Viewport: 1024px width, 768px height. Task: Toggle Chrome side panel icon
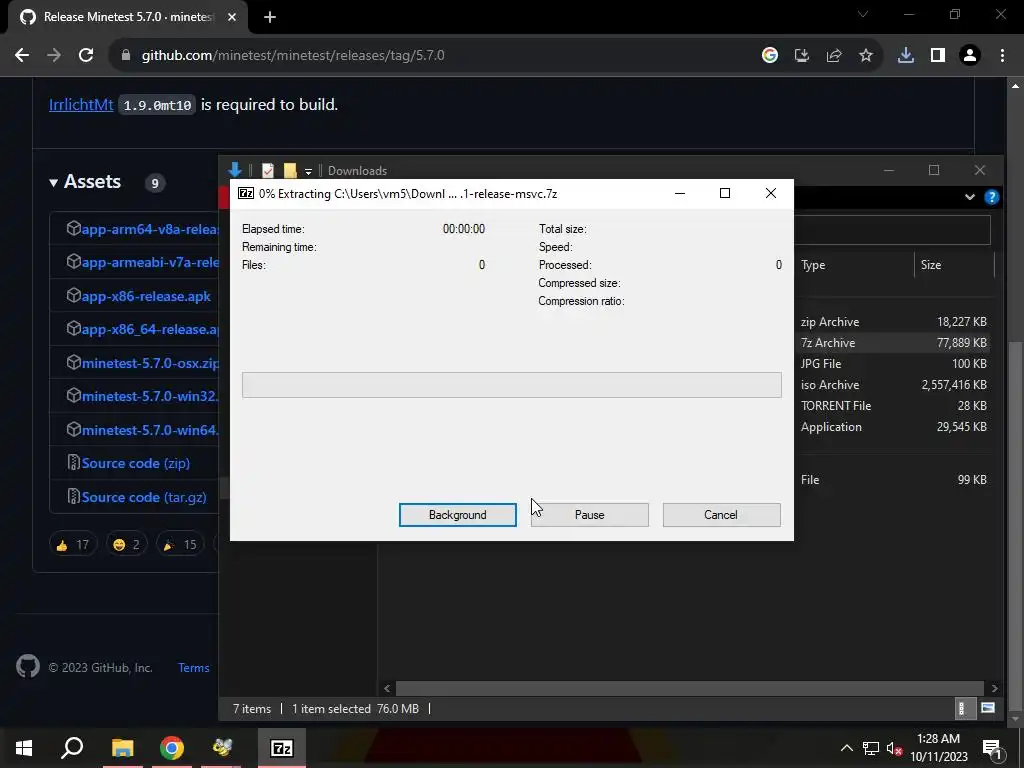tap(937, 56)
